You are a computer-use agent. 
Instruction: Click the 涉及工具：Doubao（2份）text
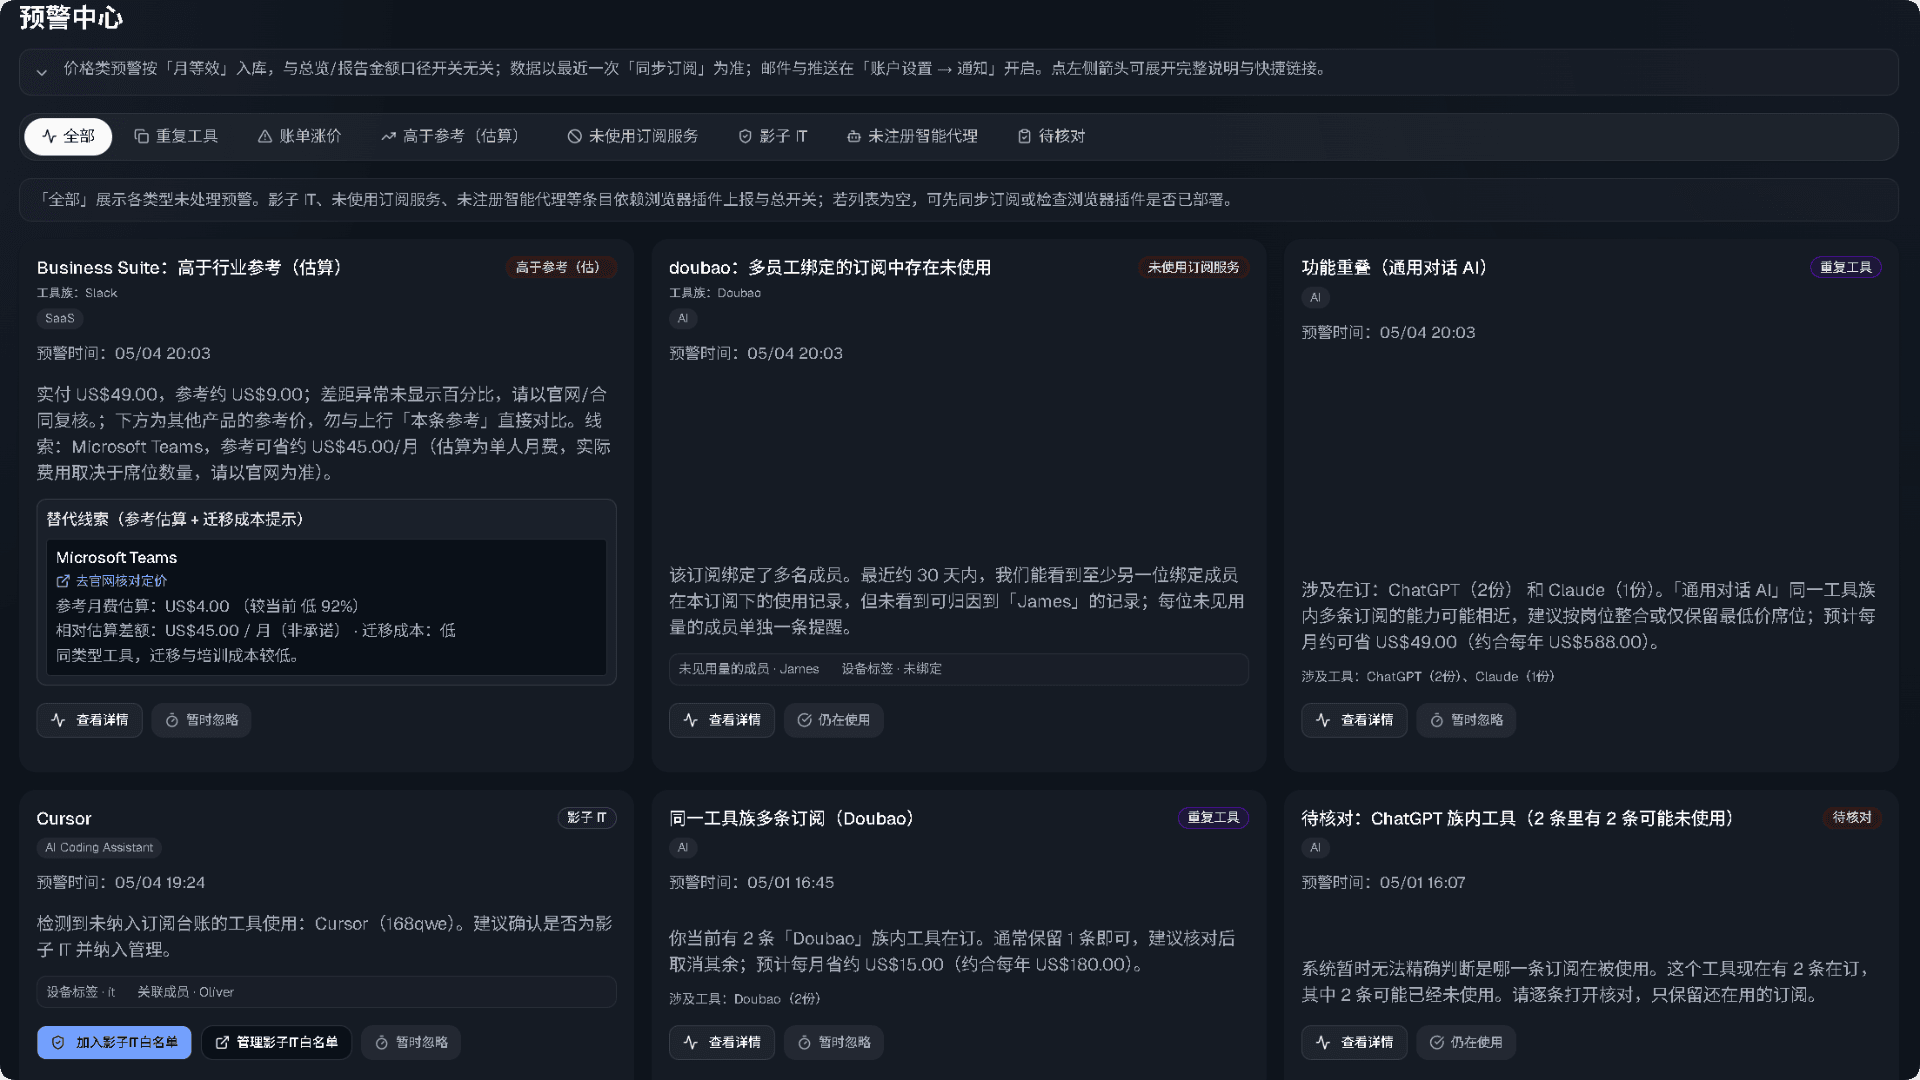(x=745, y=999)
